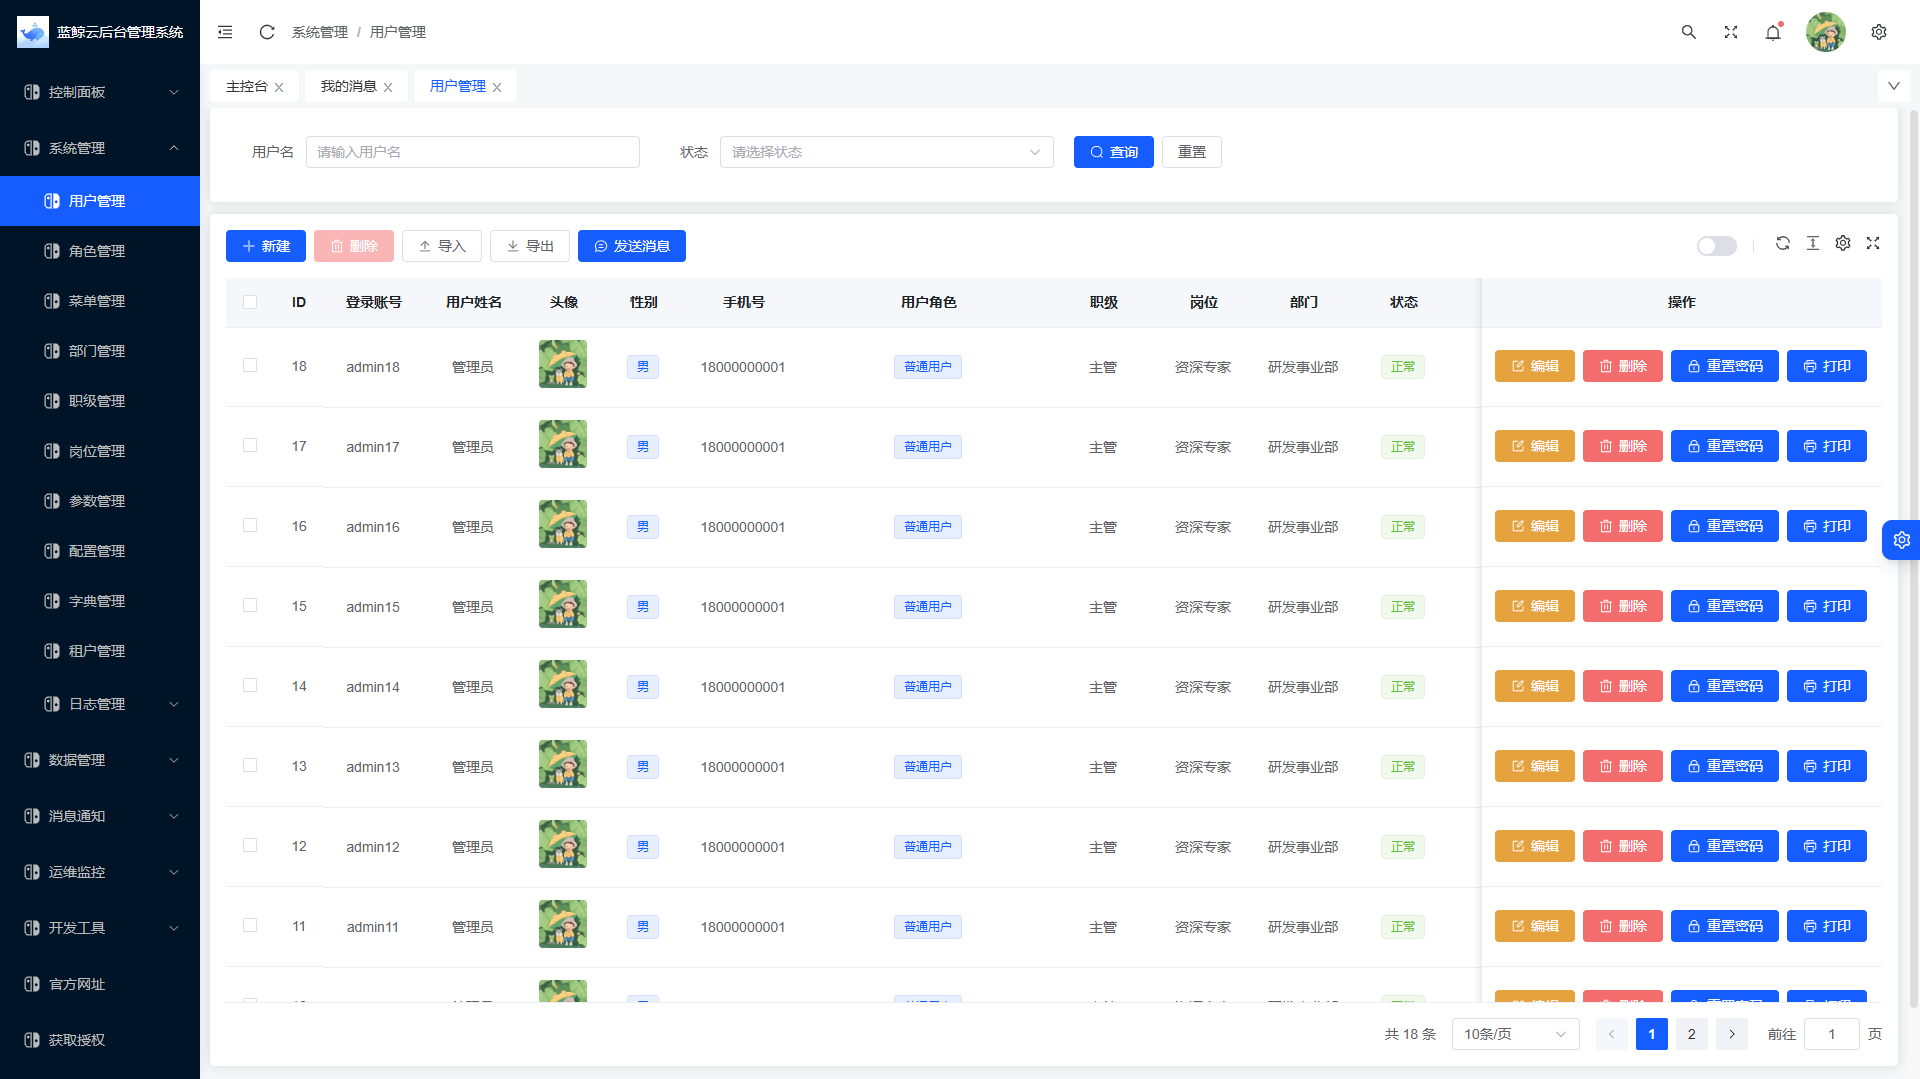Screen dimensions: 1920x1079
Task: Collapse the sidebar with the menu fold icon
Action: 225,32
